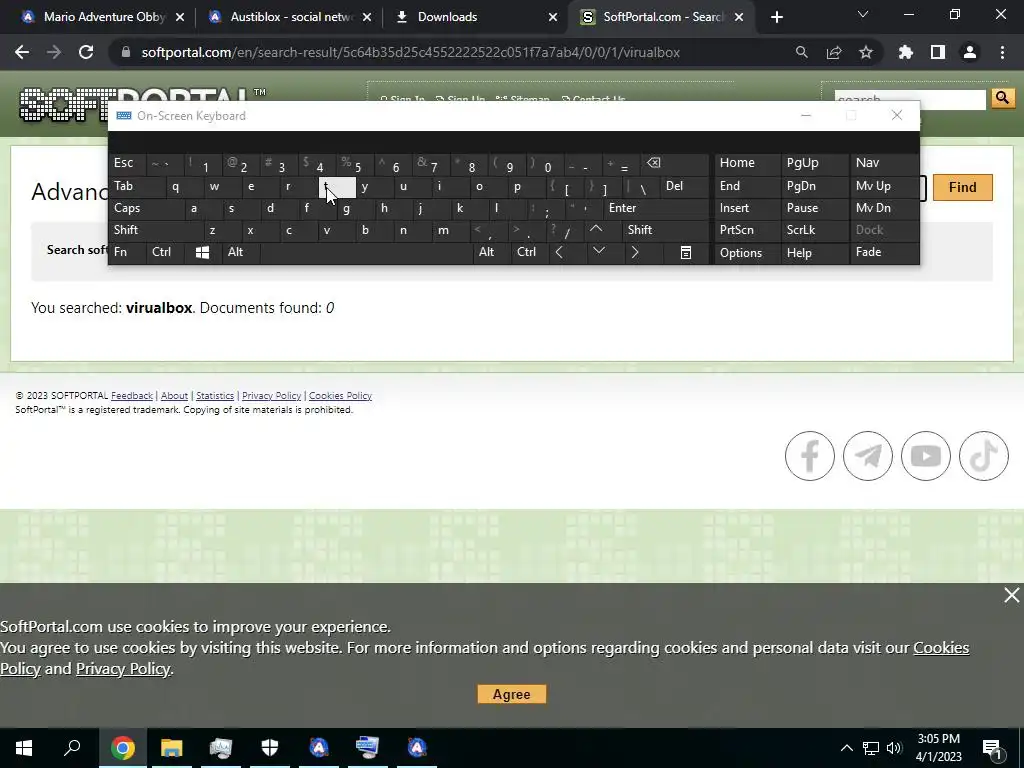
Task: Open Chrome extensions puzzle icon
Action: [905, 52]
